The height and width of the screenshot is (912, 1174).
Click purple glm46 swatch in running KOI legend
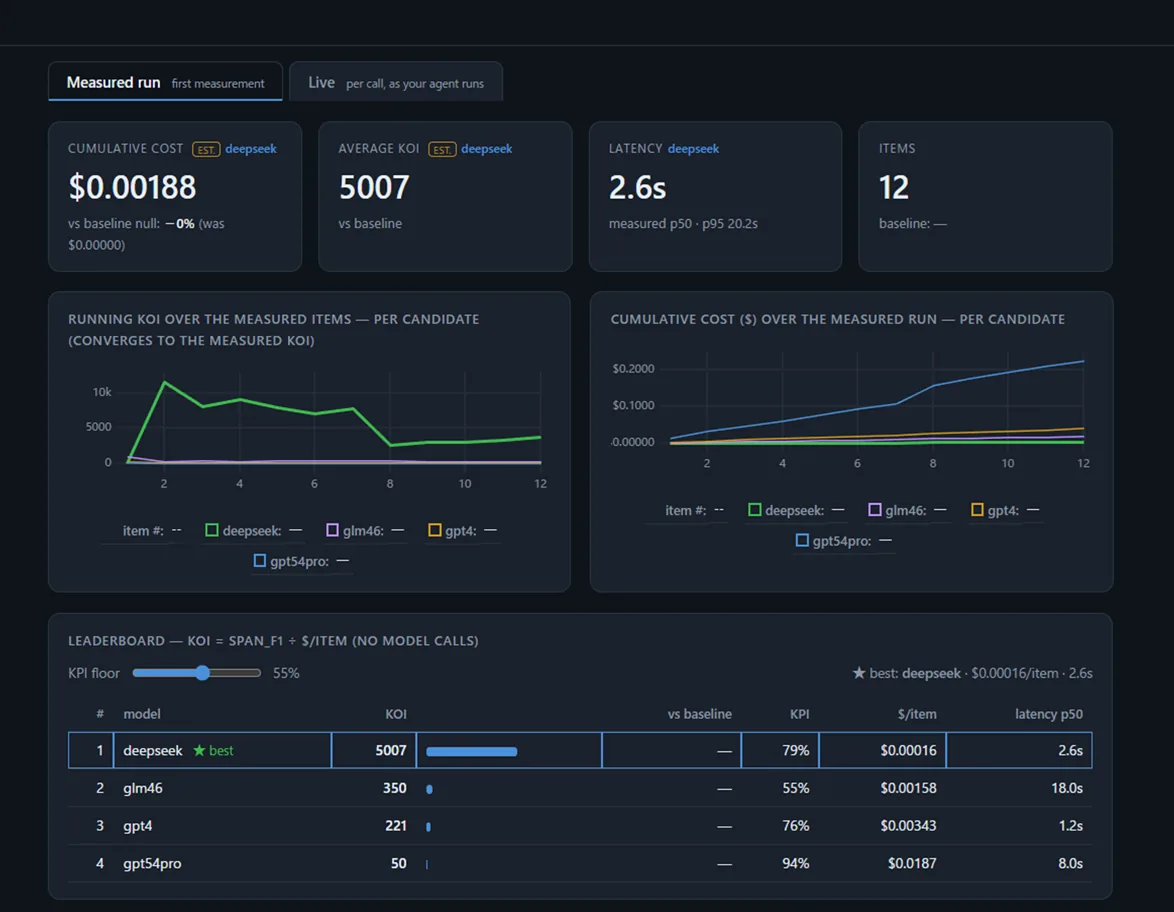332,530
